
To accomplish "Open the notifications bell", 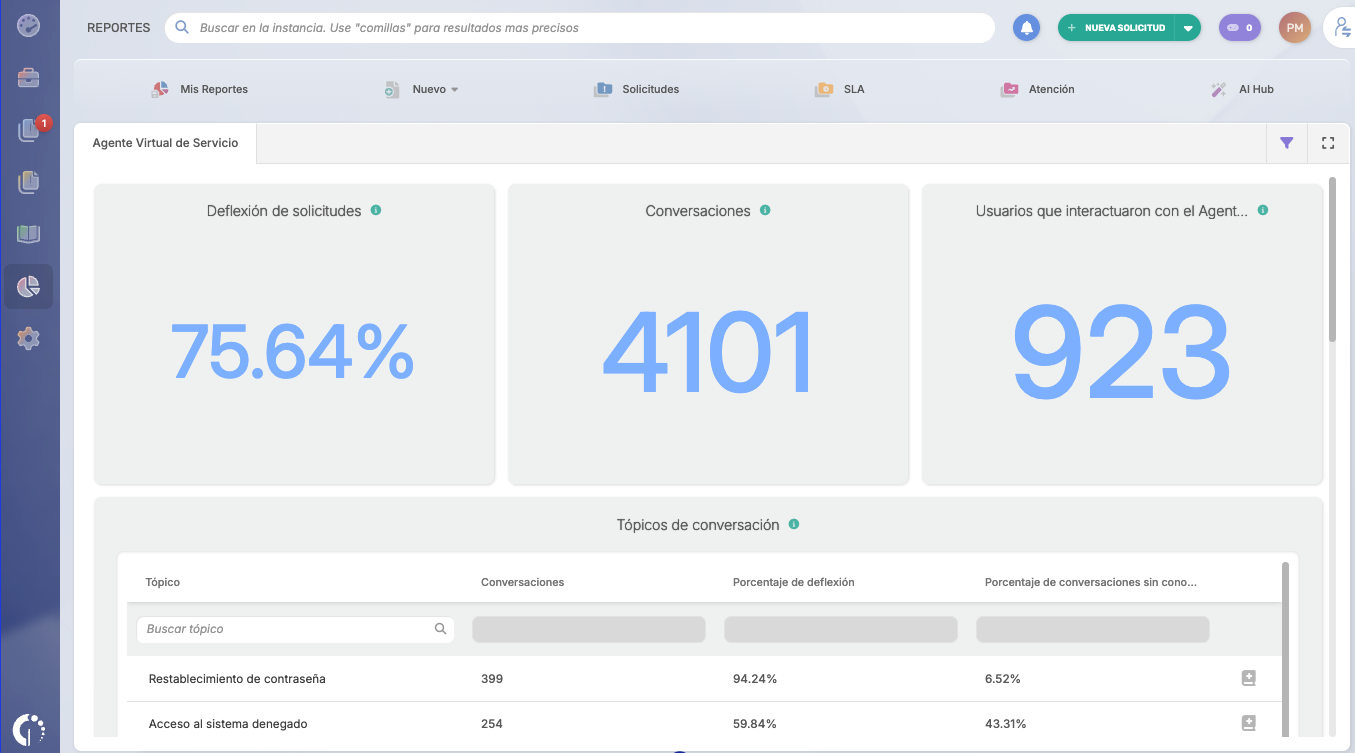I will click(1026, 28).
